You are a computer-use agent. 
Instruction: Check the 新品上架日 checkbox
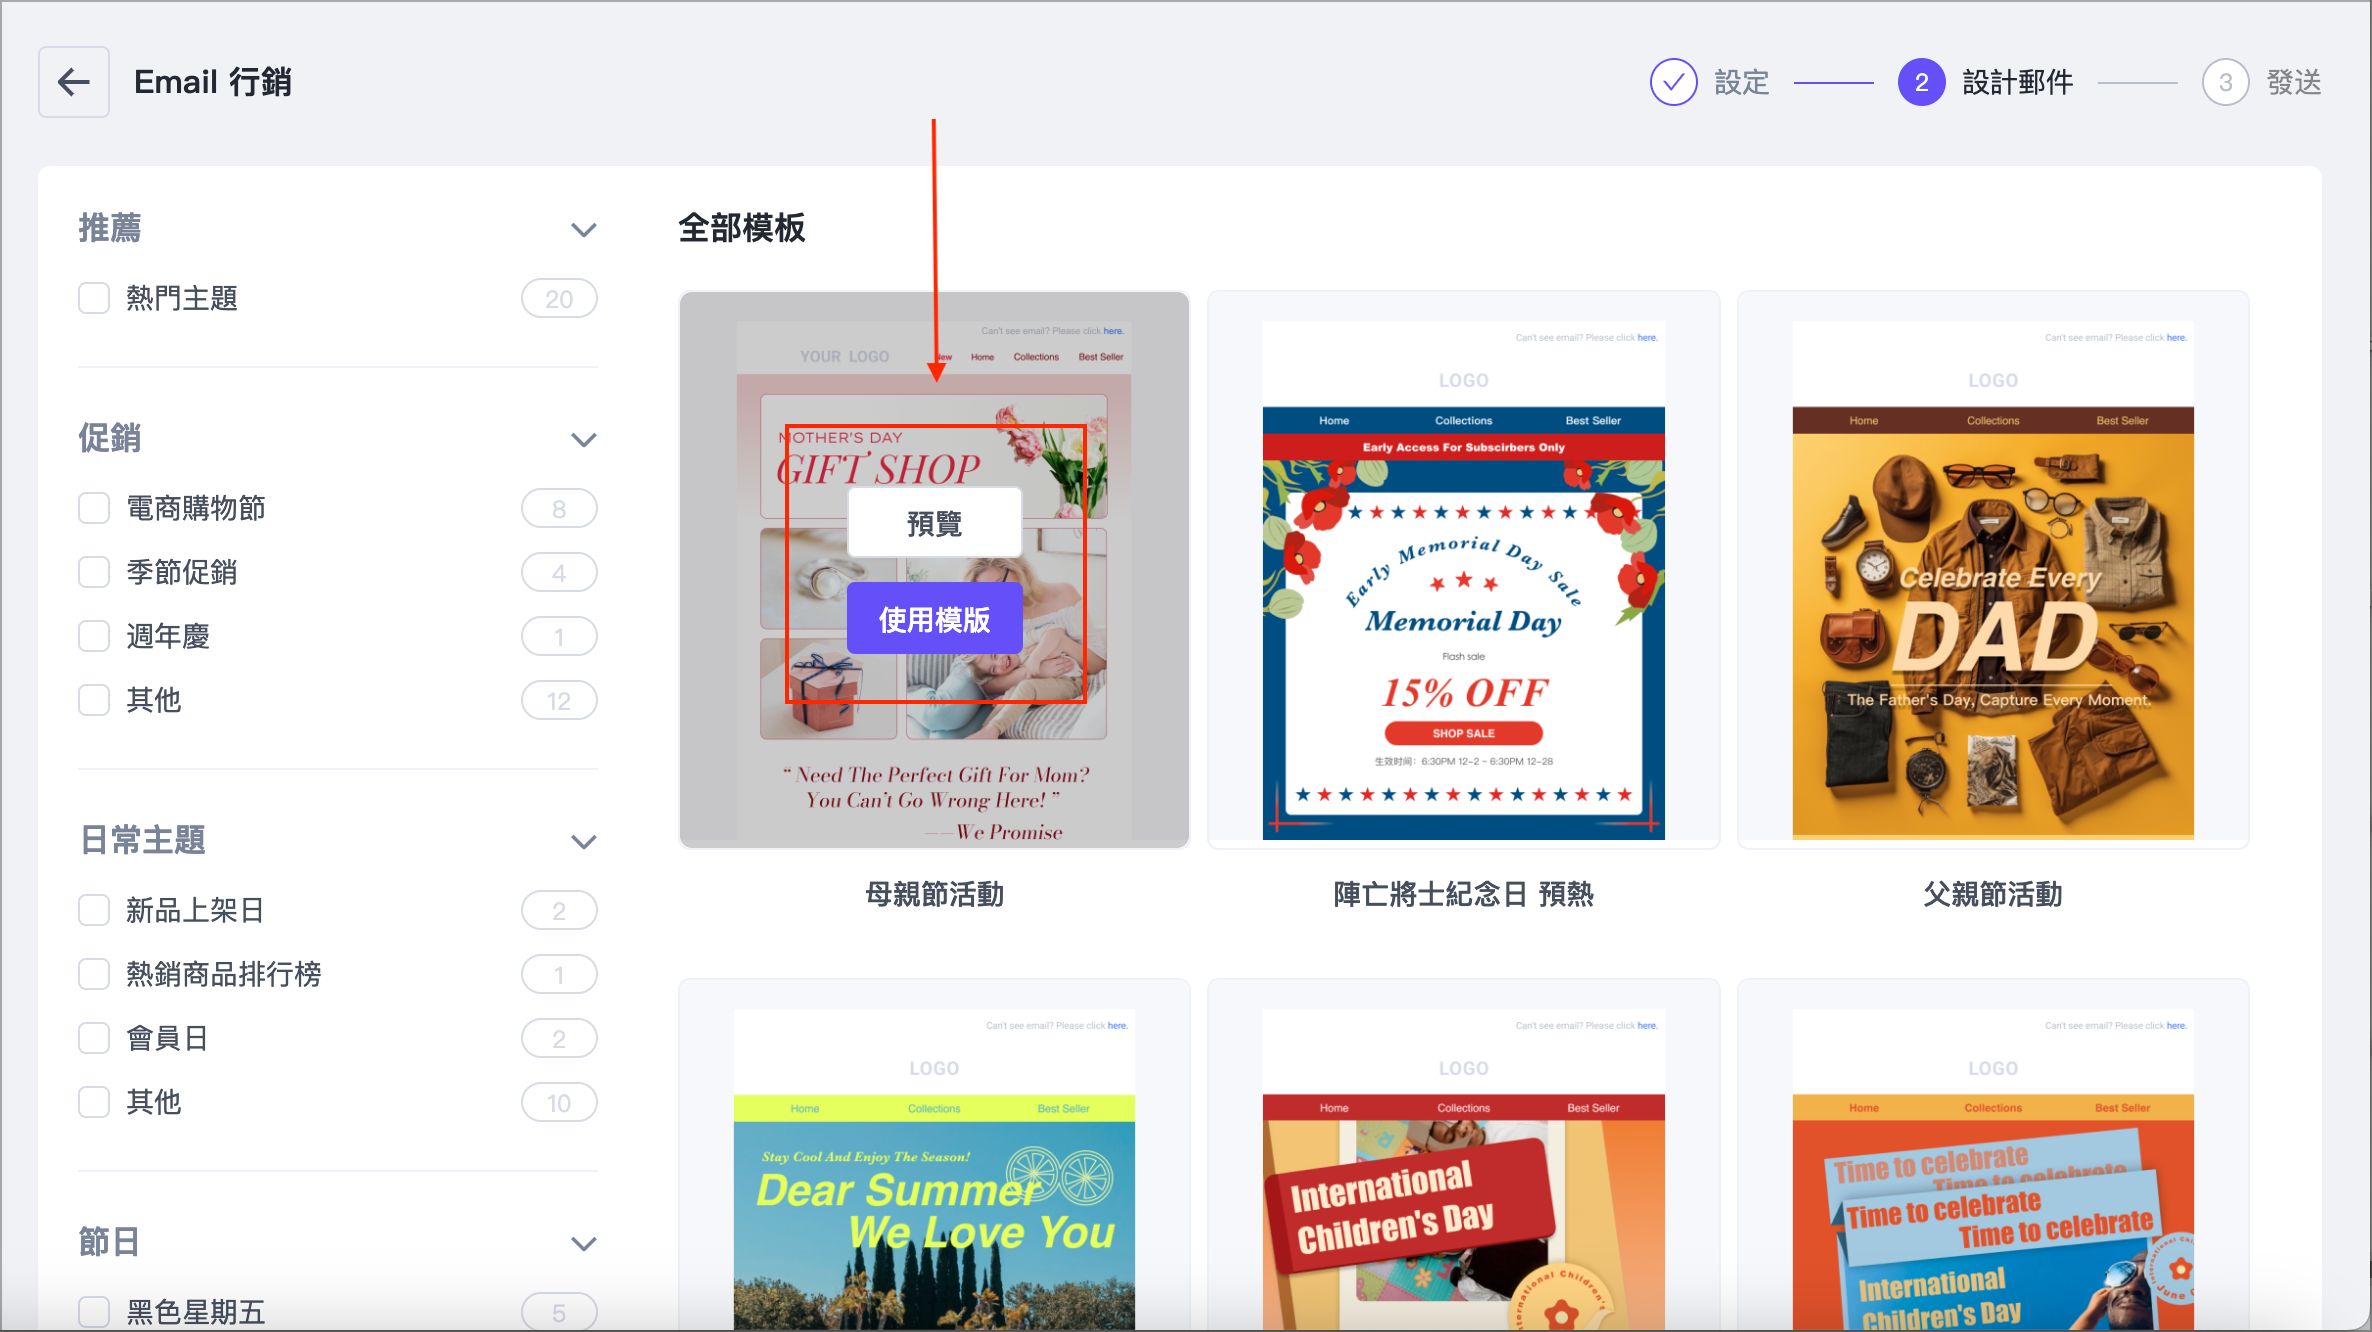point(94,910)
